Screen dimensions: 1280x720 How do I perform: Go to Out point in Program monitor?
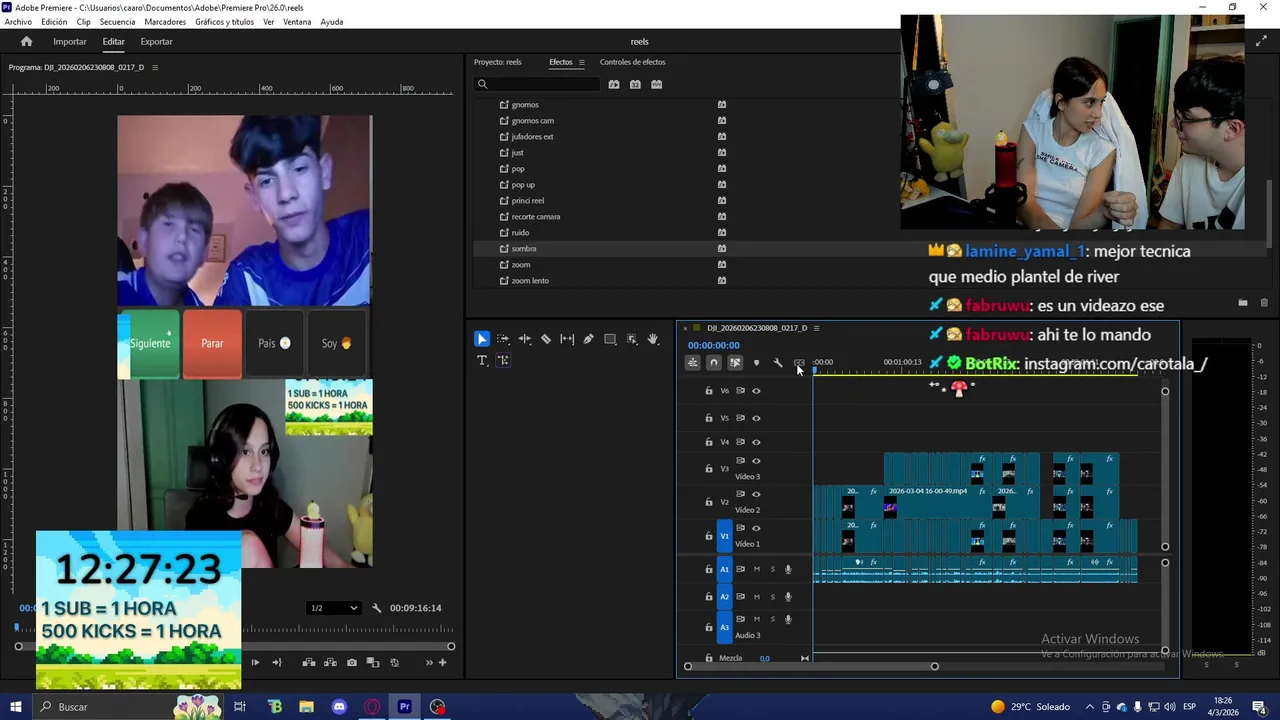(277, 662)
